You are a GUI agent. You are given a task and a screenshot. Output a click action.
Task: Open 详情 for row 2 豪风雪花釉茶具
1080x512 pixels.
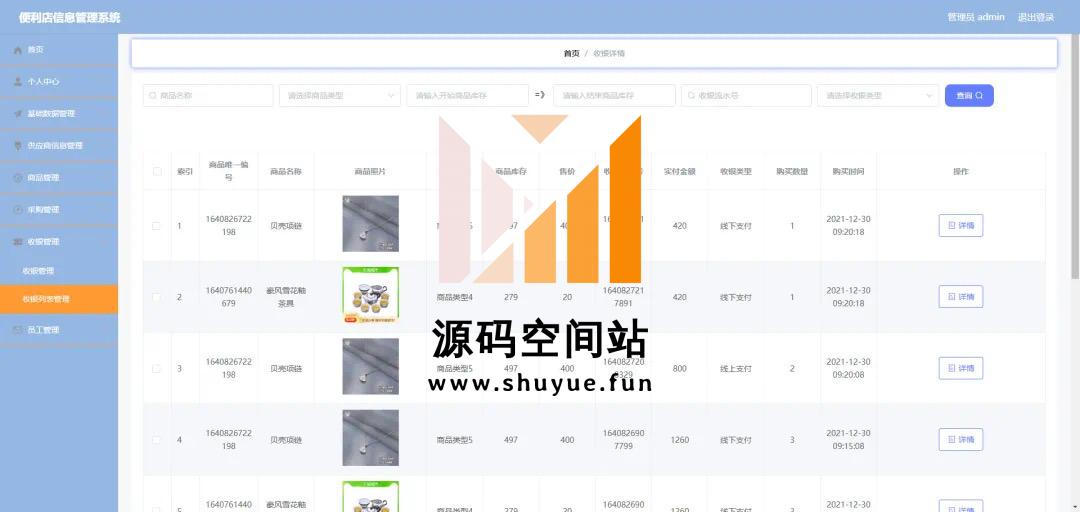click(960, 297)
